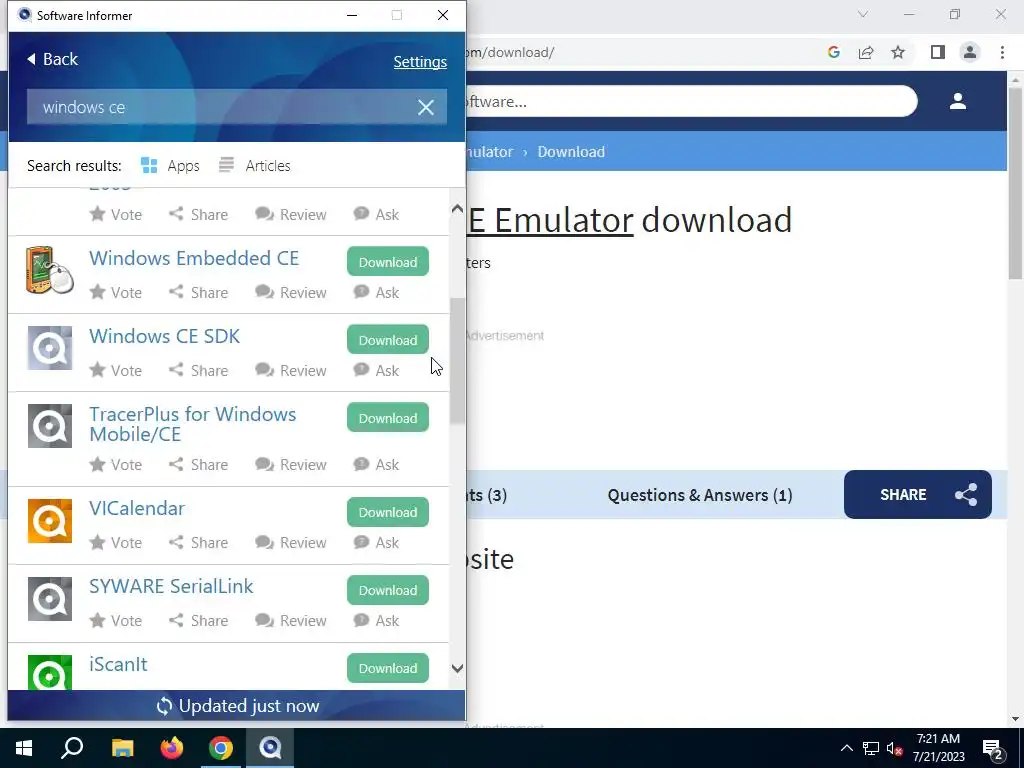Ask about TracerPlus for Windows Mobile/CE
This screenshot has width=1024, height=768.
pyautogui.click(x=376, y=464)
